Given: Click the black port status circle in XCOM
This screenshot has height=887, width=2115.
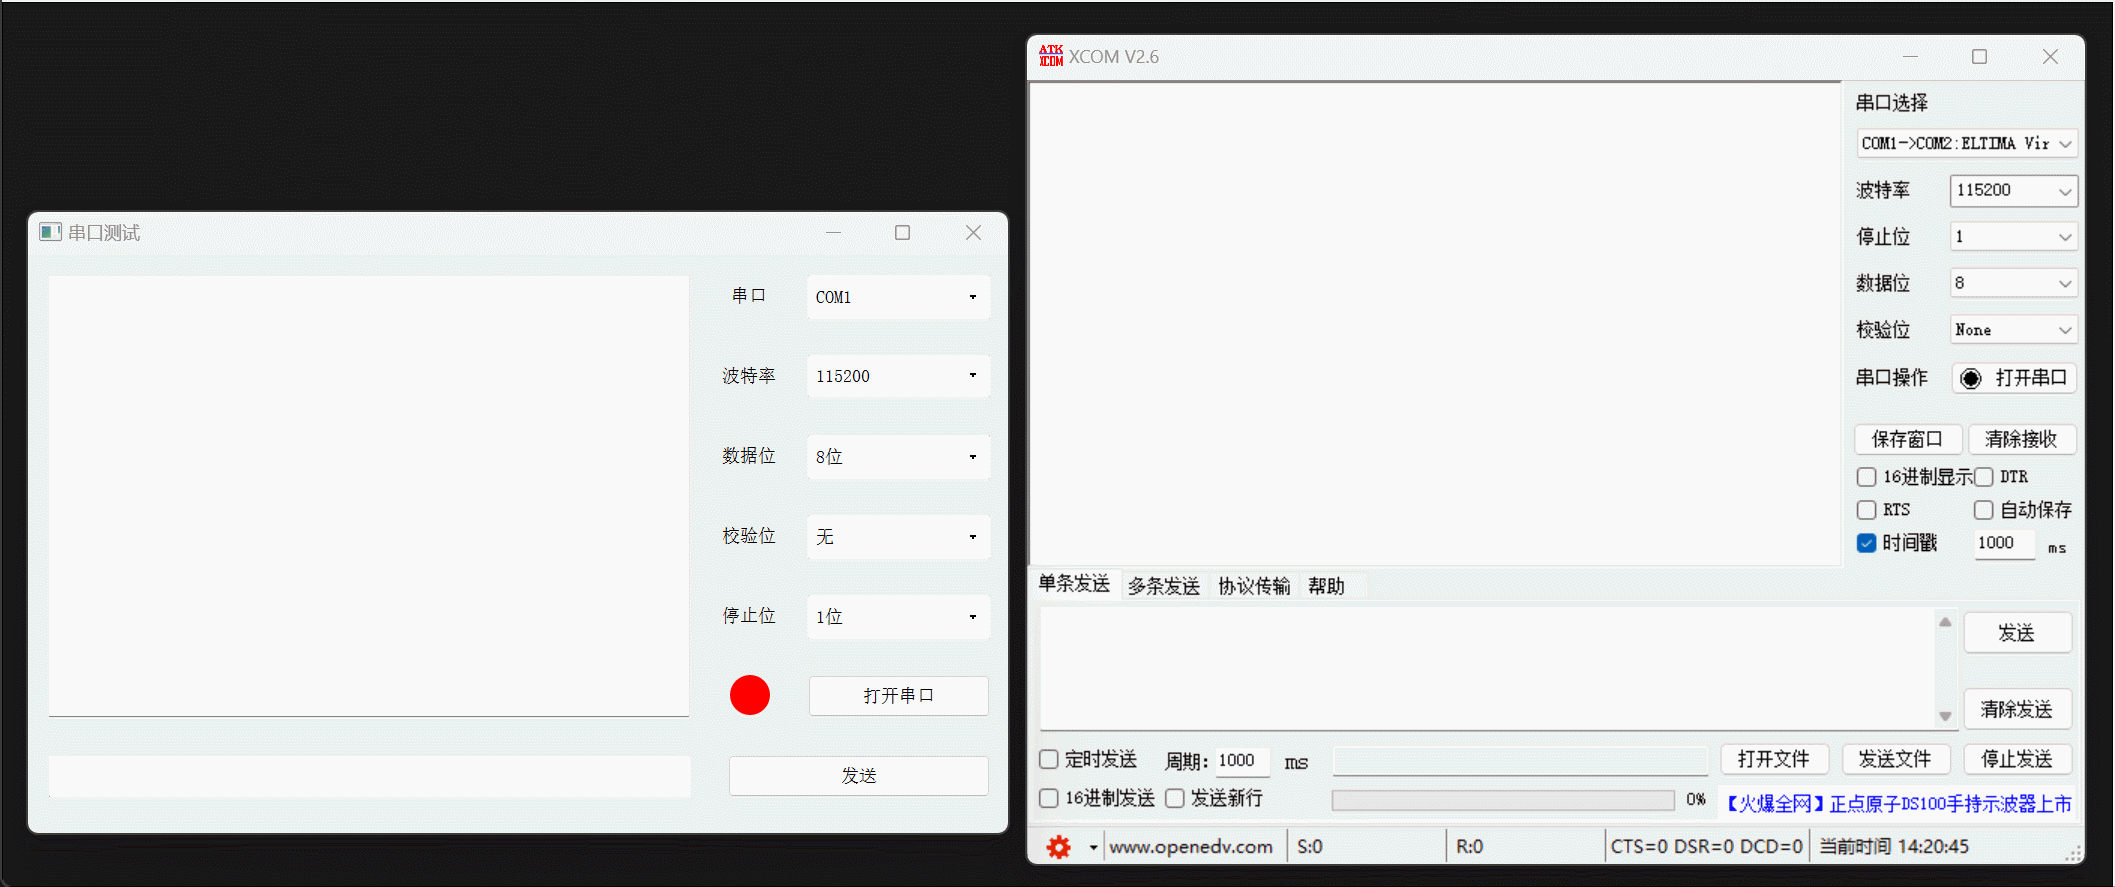Looking at the screenshot, I should (1970, 378).
